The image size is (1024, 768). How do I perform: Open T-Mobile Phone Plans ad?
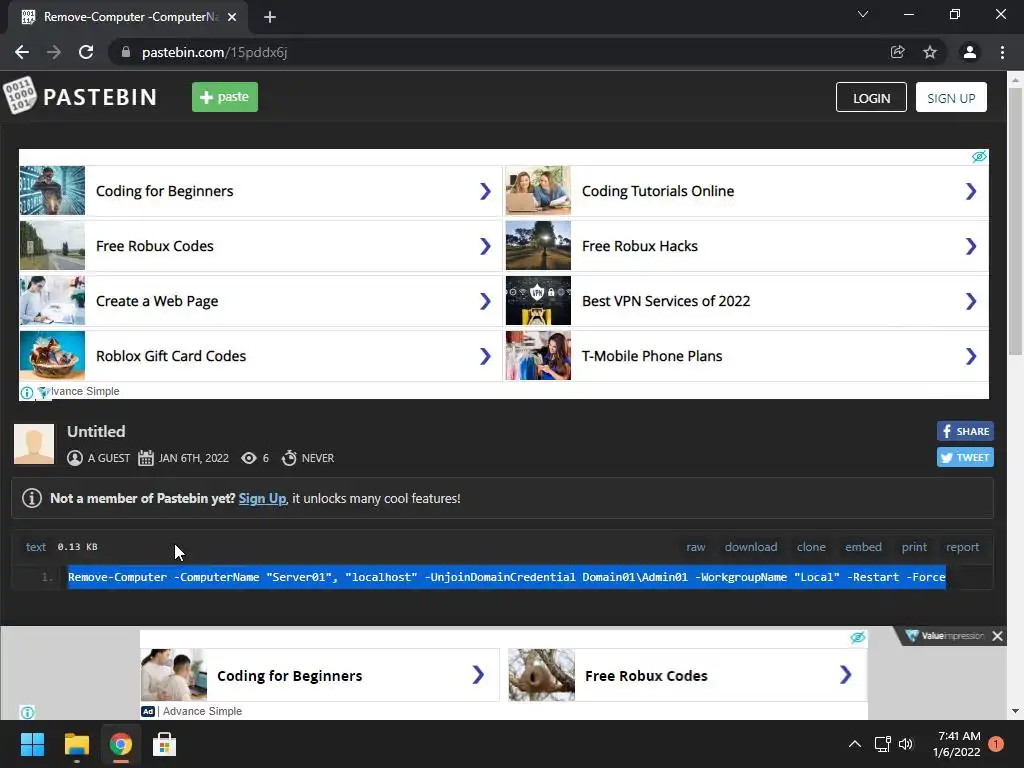(746, 356)
